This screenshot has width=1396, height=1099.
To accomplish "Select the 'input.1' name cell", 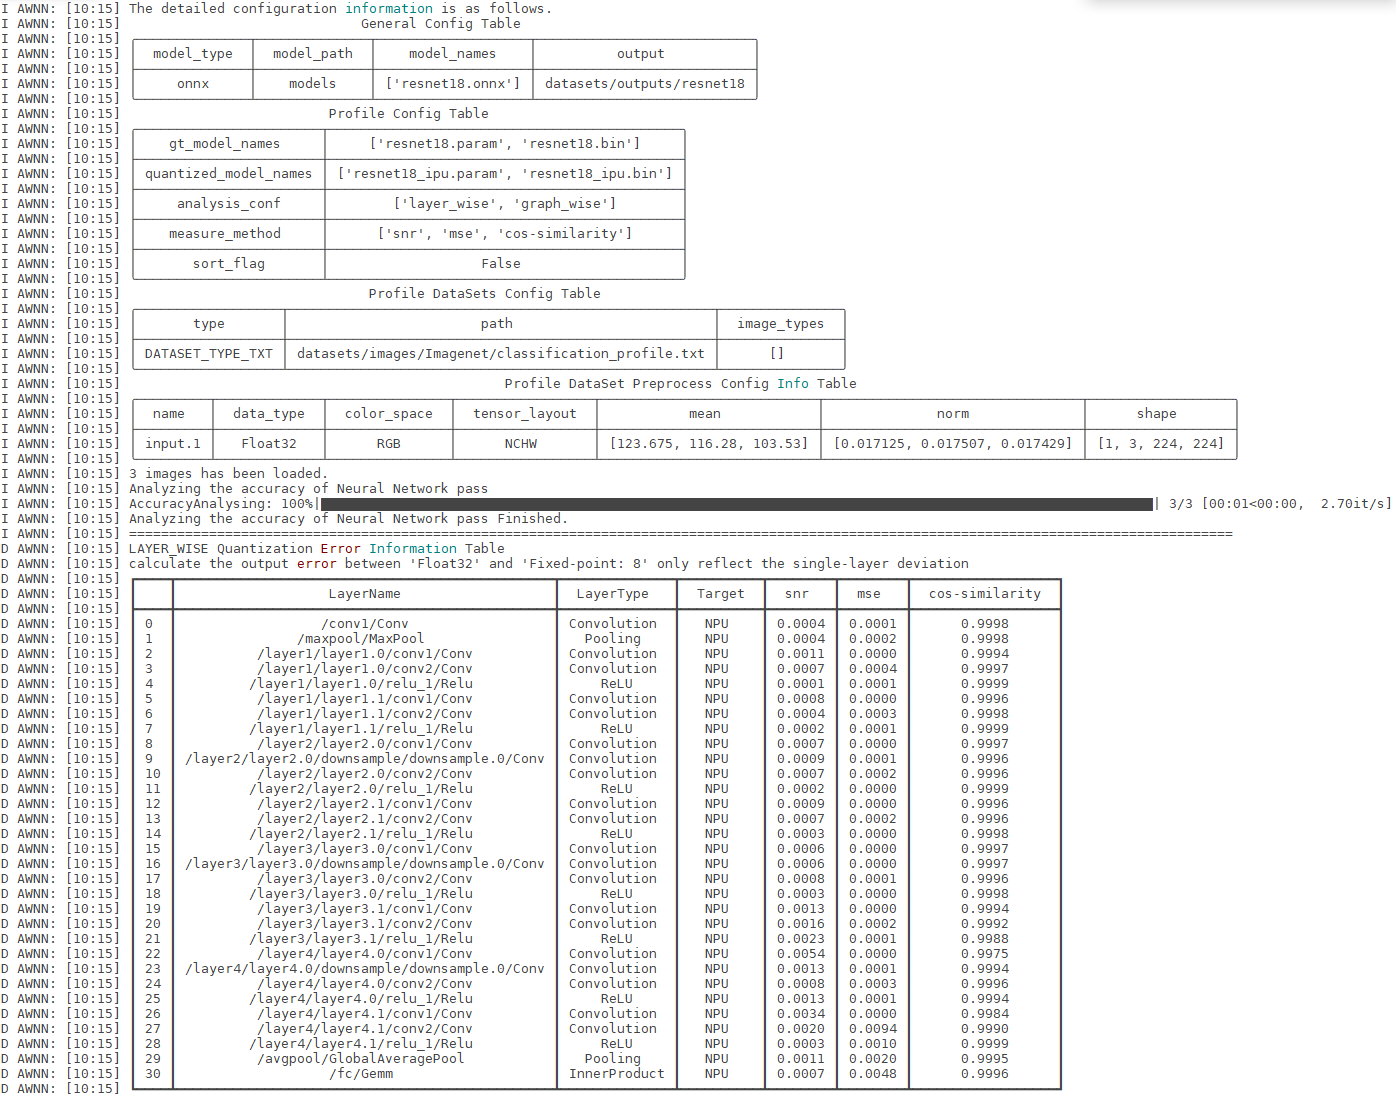I will (173, 444).
